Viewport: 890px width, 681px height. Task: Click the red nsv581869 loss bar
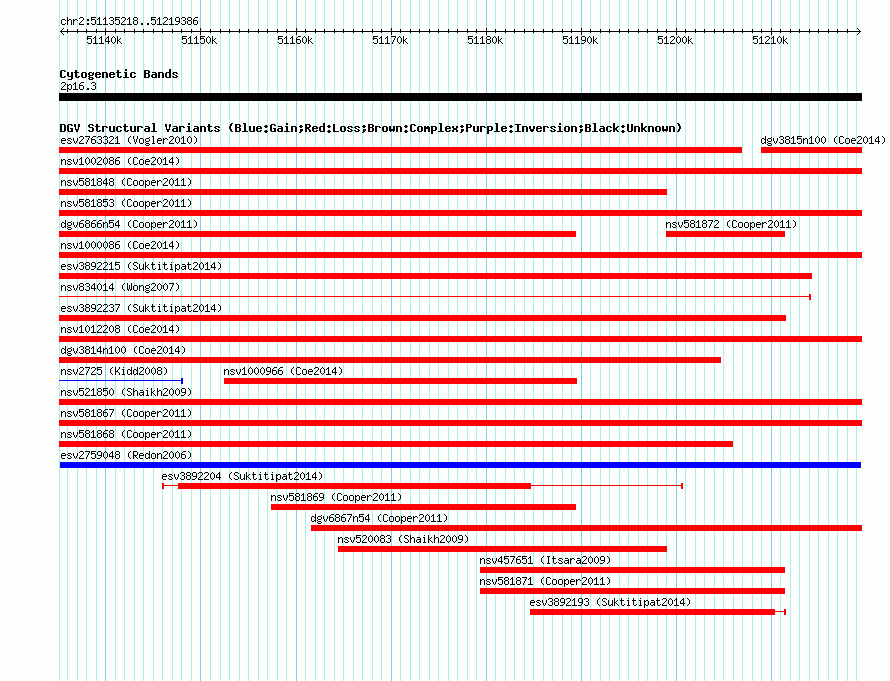[x=423, y=507]
